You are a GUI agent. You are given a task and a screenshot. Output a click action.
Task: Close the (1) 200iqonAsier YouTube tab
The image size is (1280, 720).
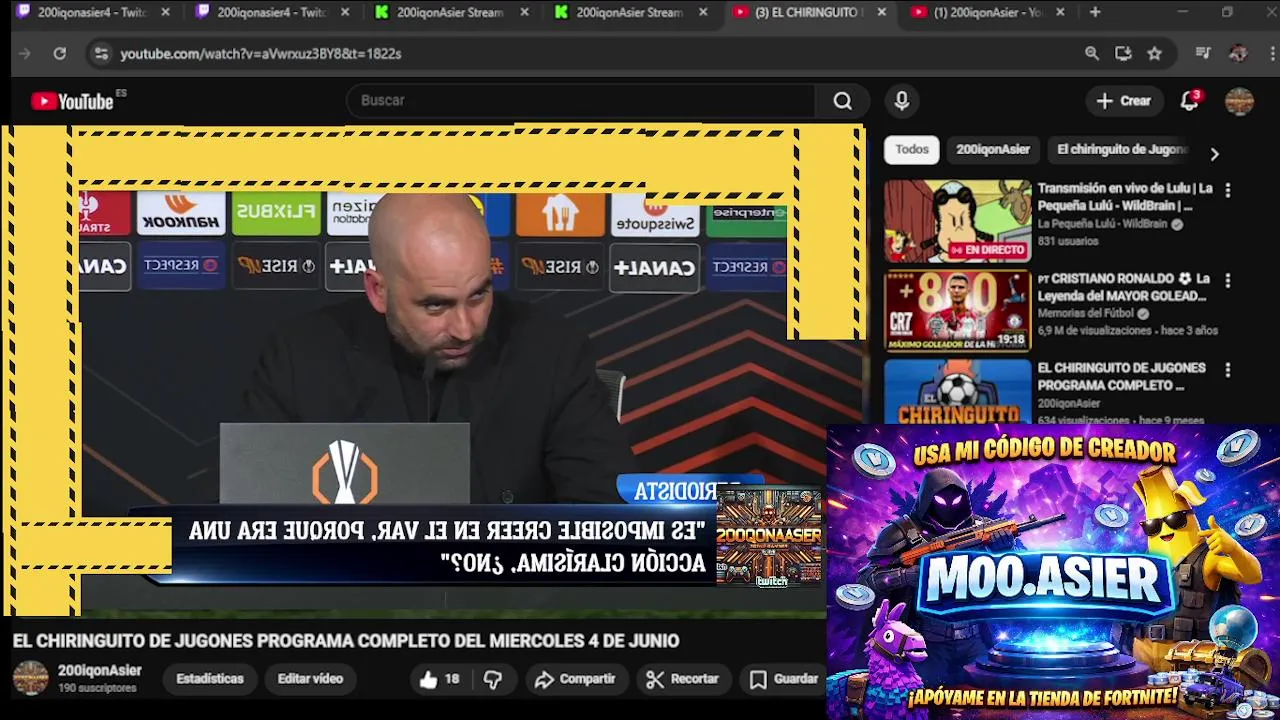[x=1060, y=12]
